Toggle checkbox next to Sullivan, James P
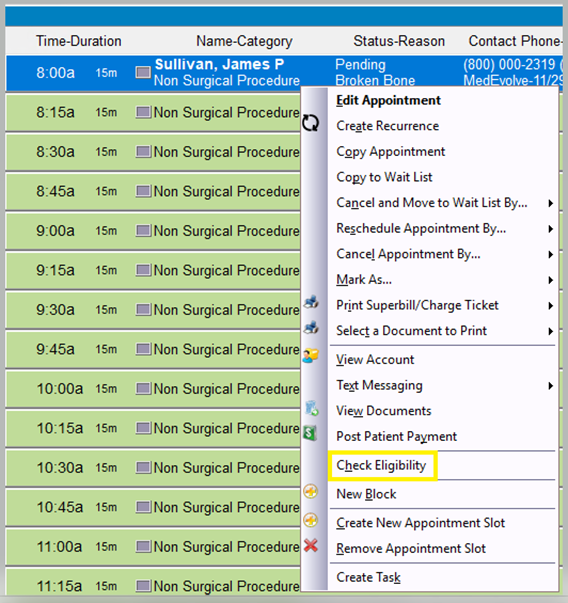Screen dimensions: 568x603 coord(143,72)
